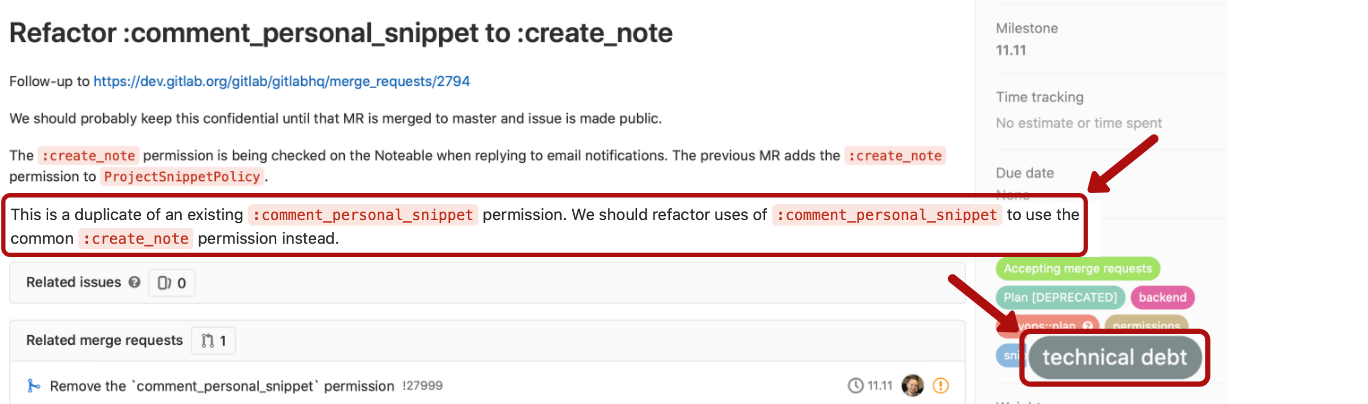Click the related merge requests count icon
Image resolution: width=1368 pixels, height=404 pixels.
(x=207, y=341)
